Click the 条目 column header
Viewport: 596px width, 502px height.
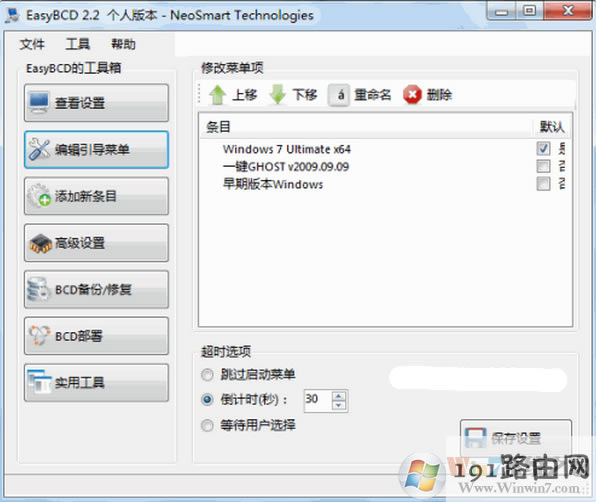click(x=218, y=127)
